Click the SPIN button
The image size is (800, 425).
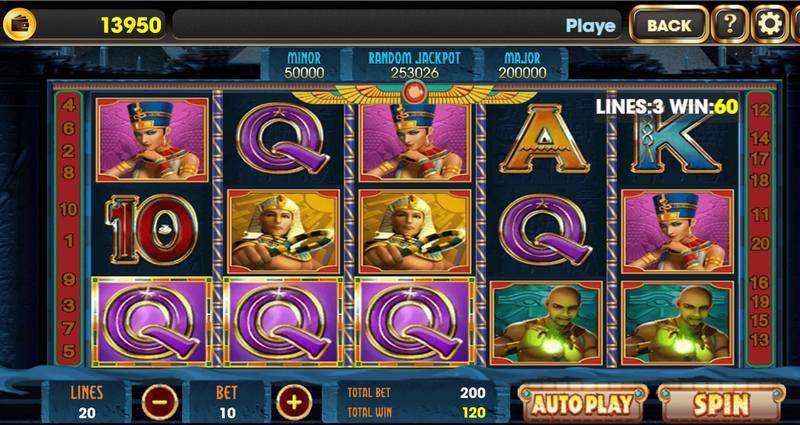coord(721,404)
